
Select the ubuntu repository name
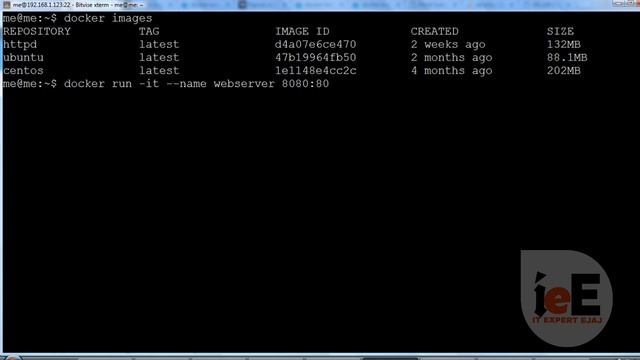pyautogui.click(x=23, y=58)
